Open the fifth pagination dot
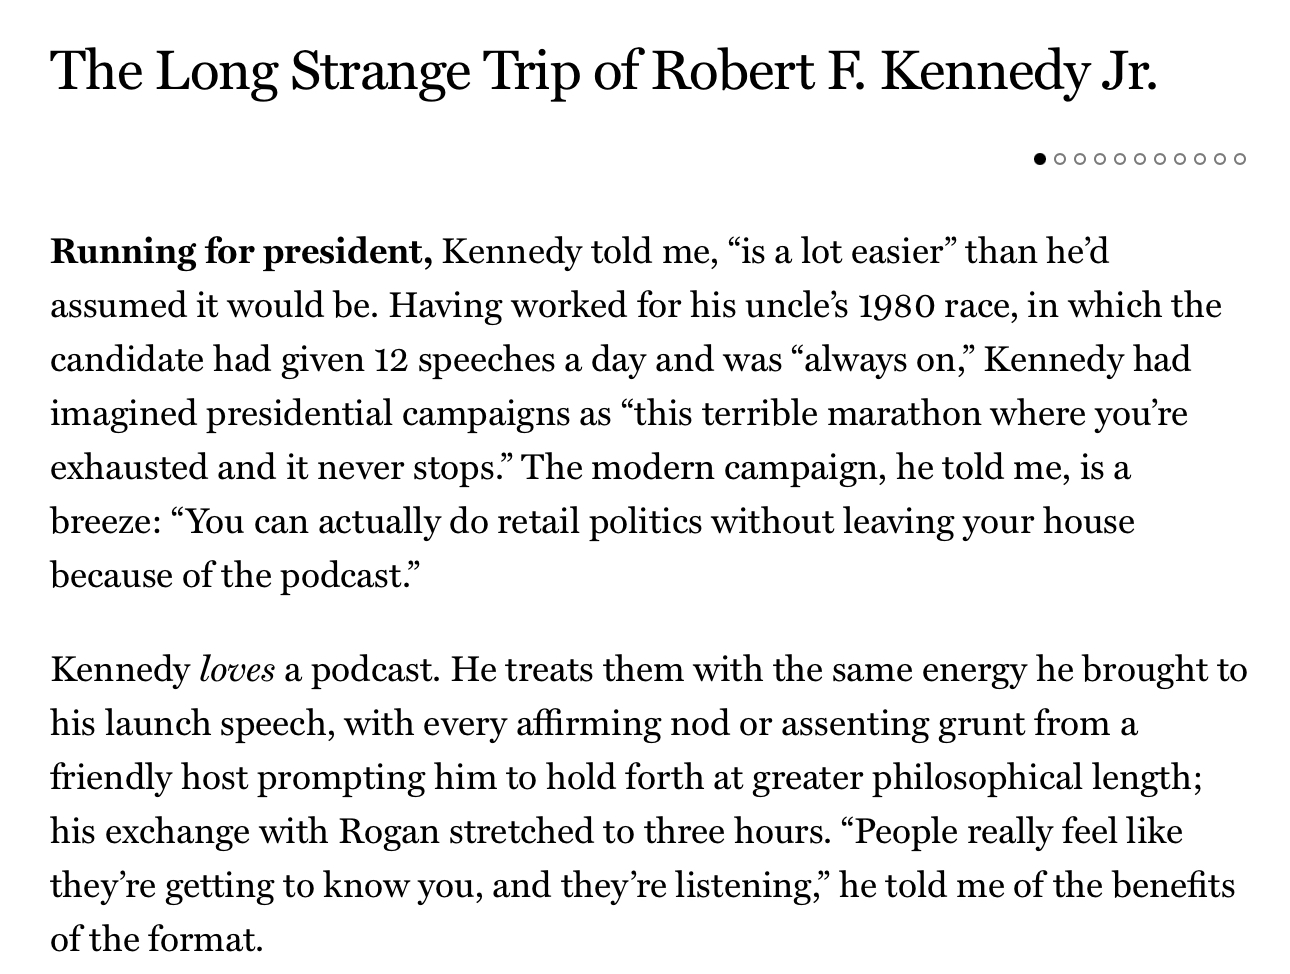The width and height of the screenshot is (1290, 974). (x=1120, y=158)
